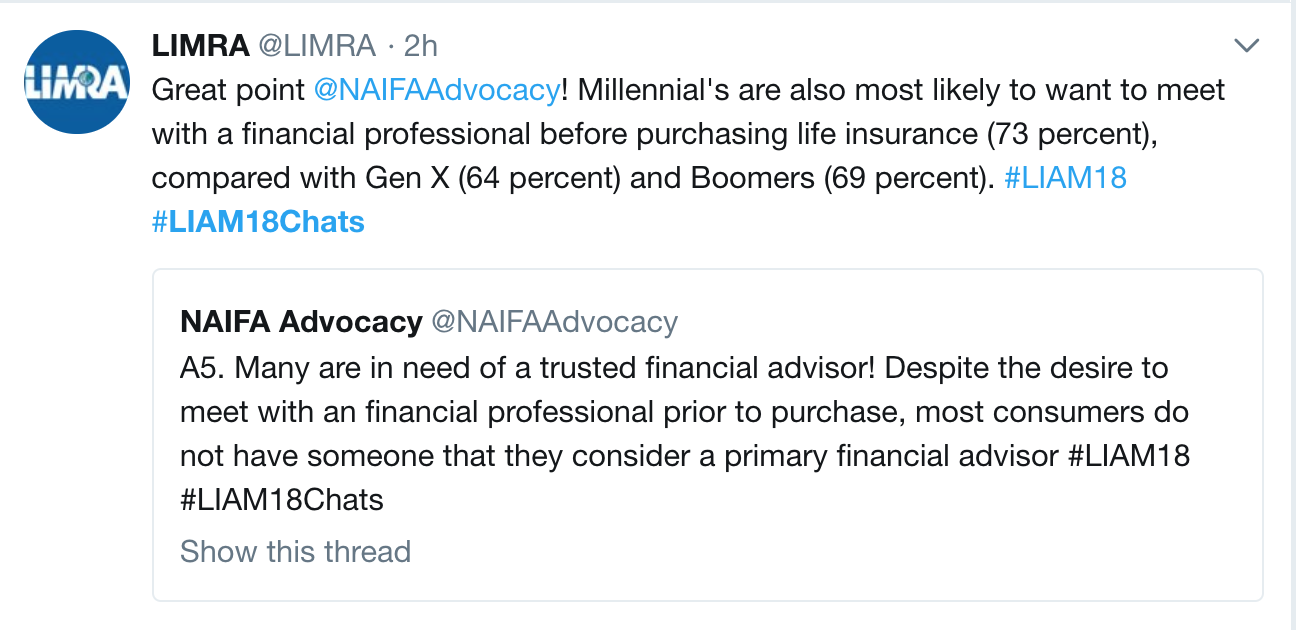The width and height of the screenshot is (1296, 630).
Task: Open the bold LIMRA display name
Action: [200, 45]
